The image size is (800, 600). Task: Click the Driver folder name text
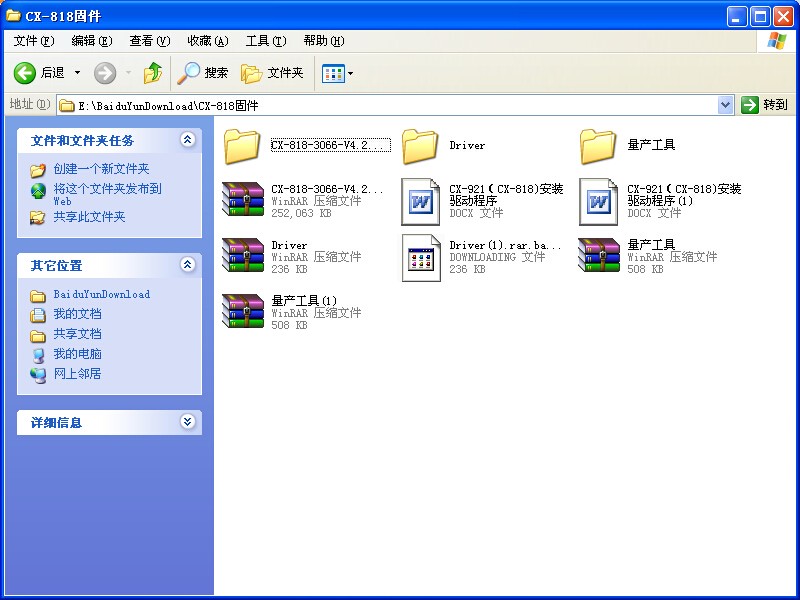click(467, 145)
